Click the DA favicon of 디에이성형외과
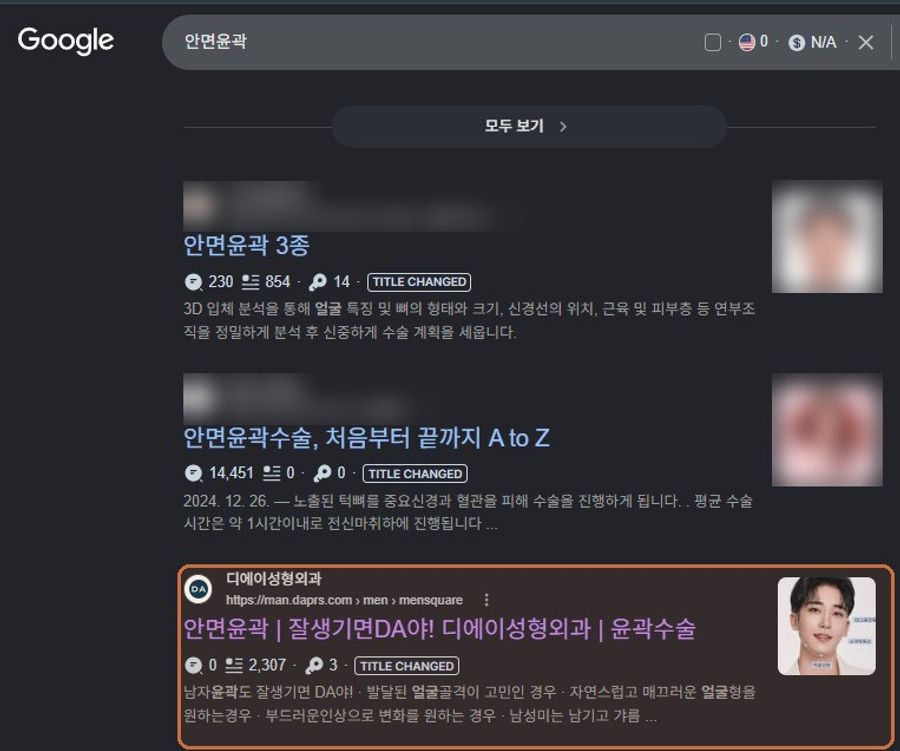Viewport: 900px width, 751px height. coord(198,589)
